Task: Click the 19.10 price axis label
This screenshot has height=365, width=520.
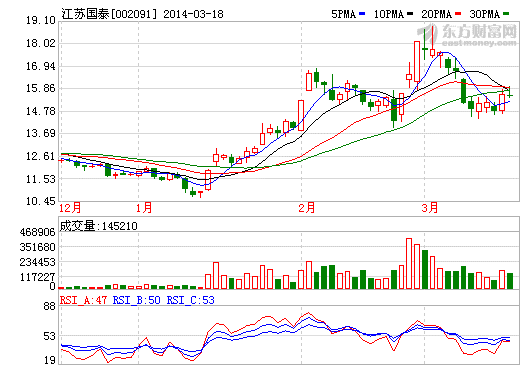Action: pos(41,21)
